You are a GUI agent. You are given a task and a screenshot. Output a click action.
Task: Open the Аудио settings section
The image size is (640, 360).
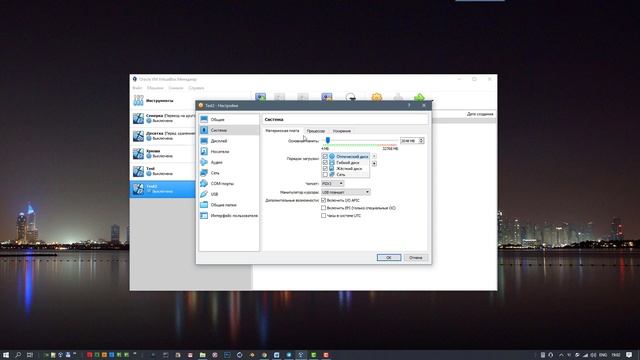tap(229, 162)
